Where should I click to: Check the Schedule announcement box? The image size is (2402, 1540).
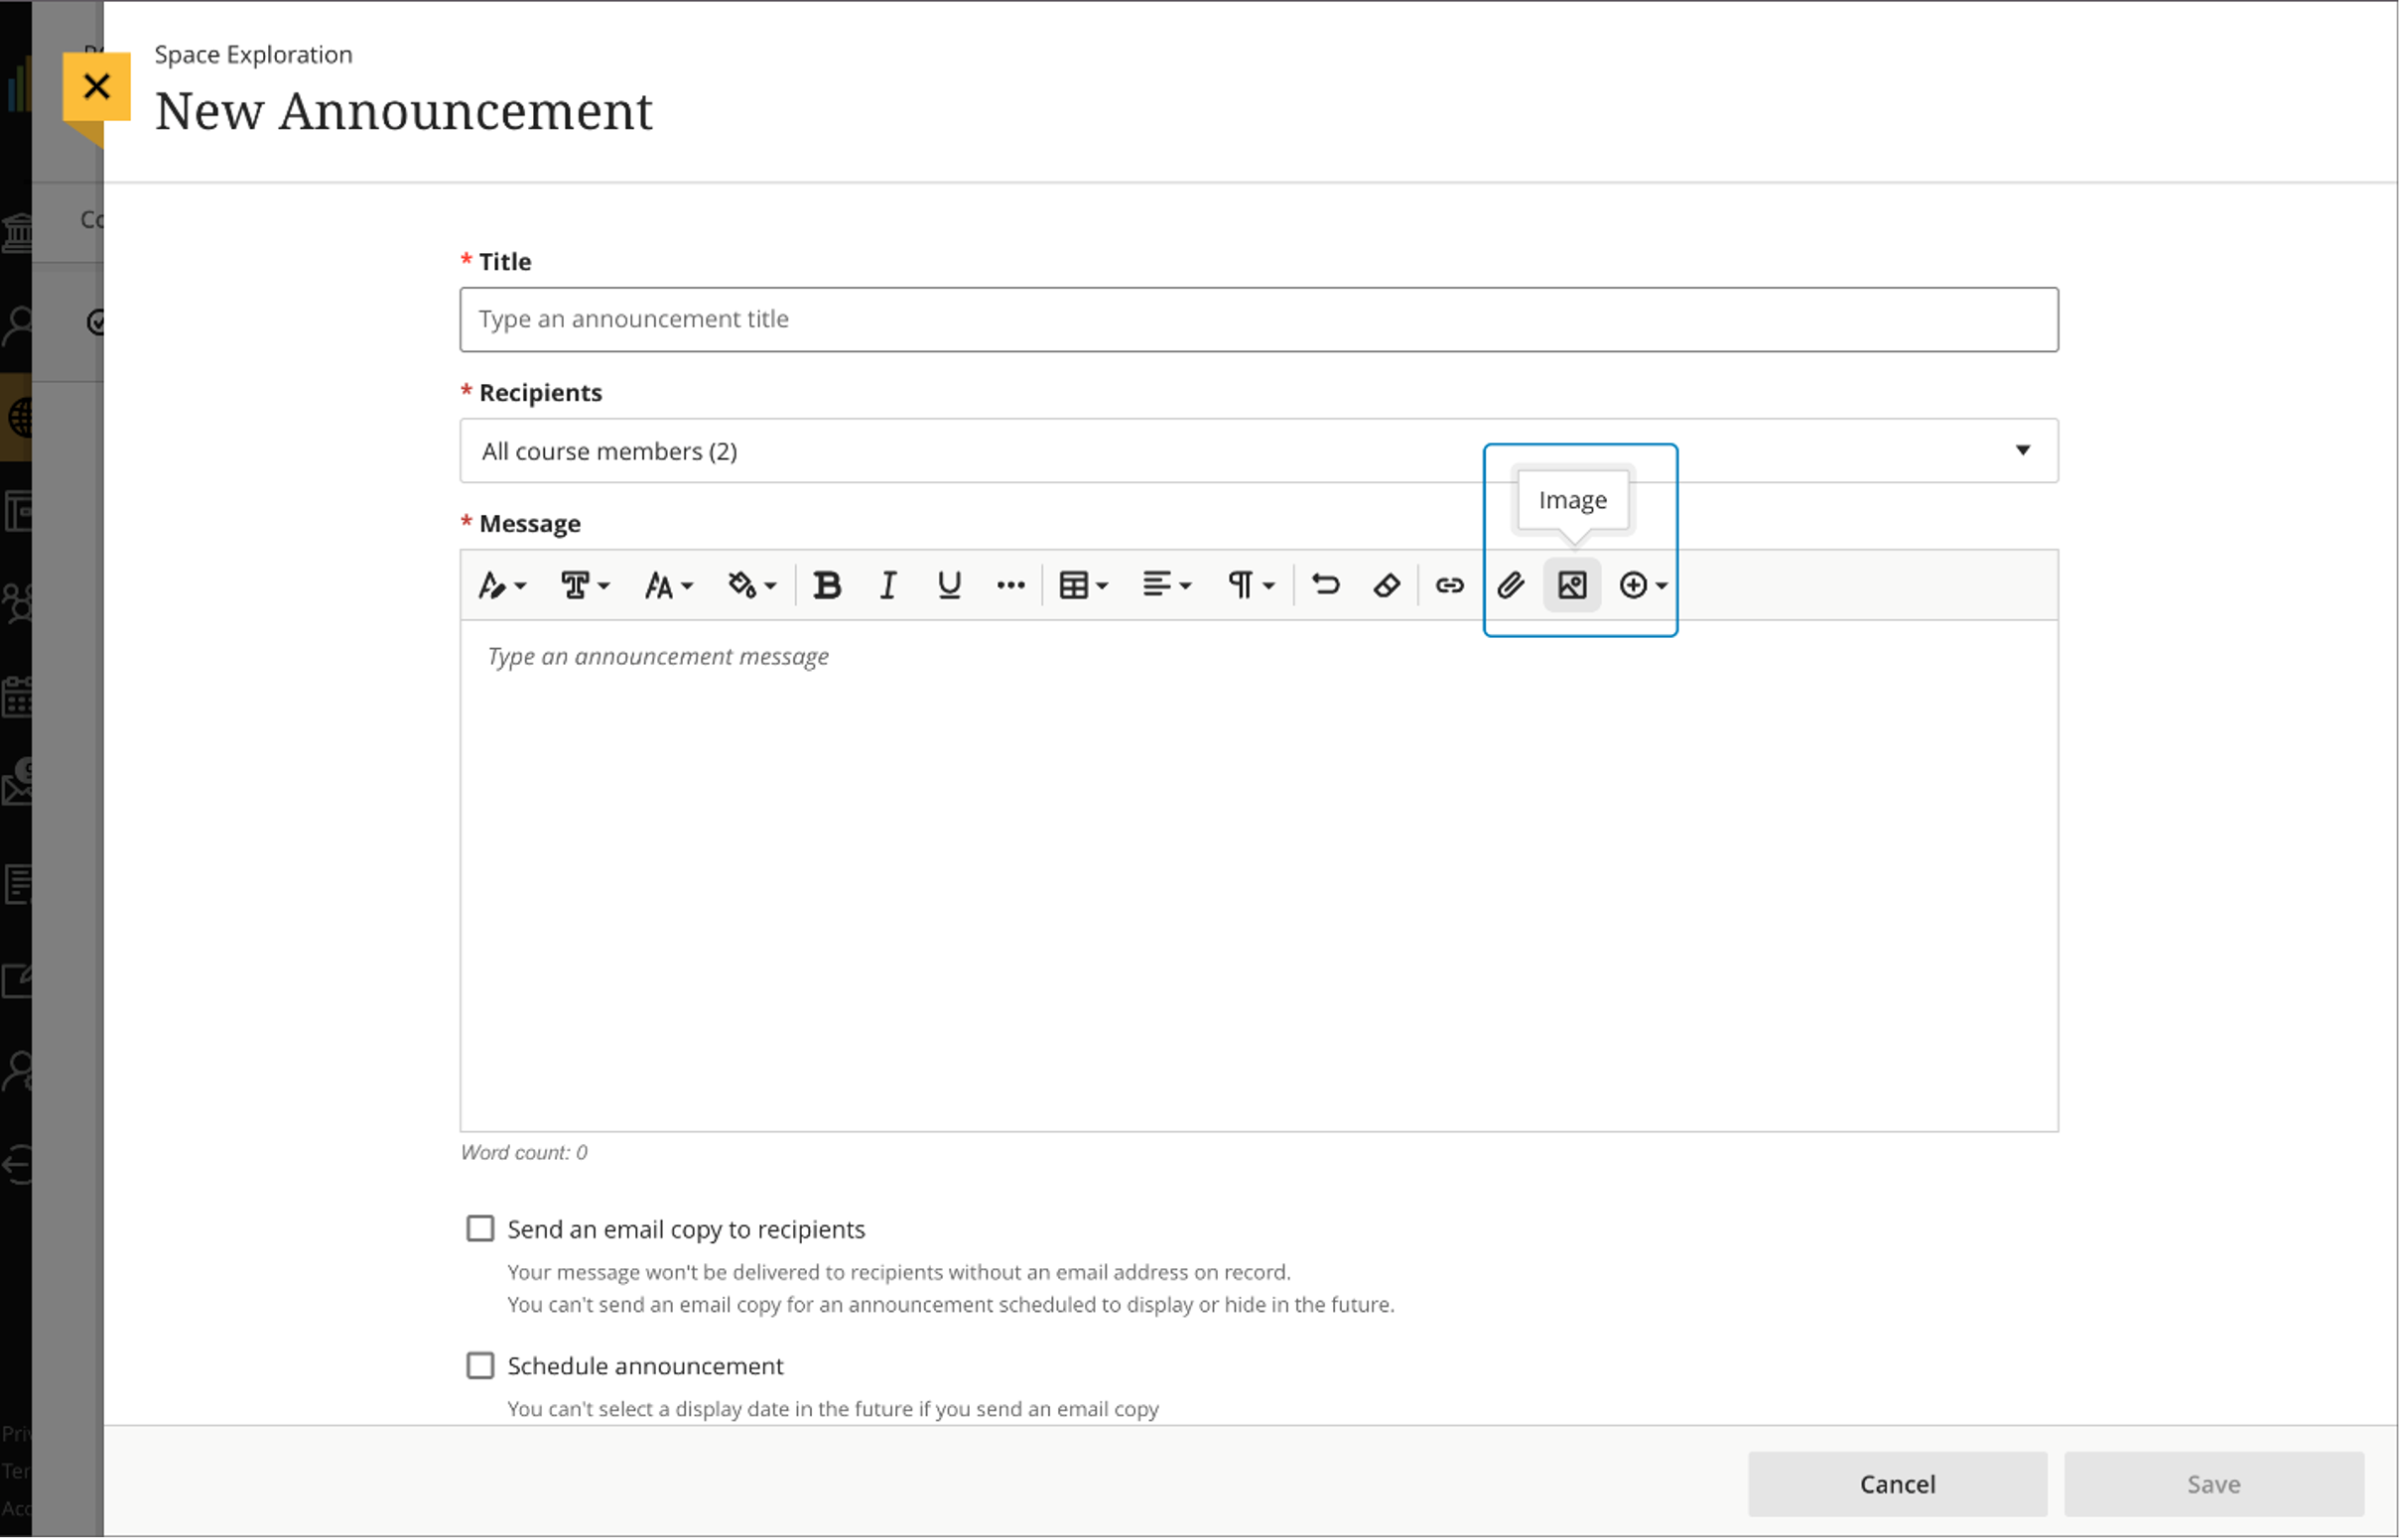tap(480, 1365)
